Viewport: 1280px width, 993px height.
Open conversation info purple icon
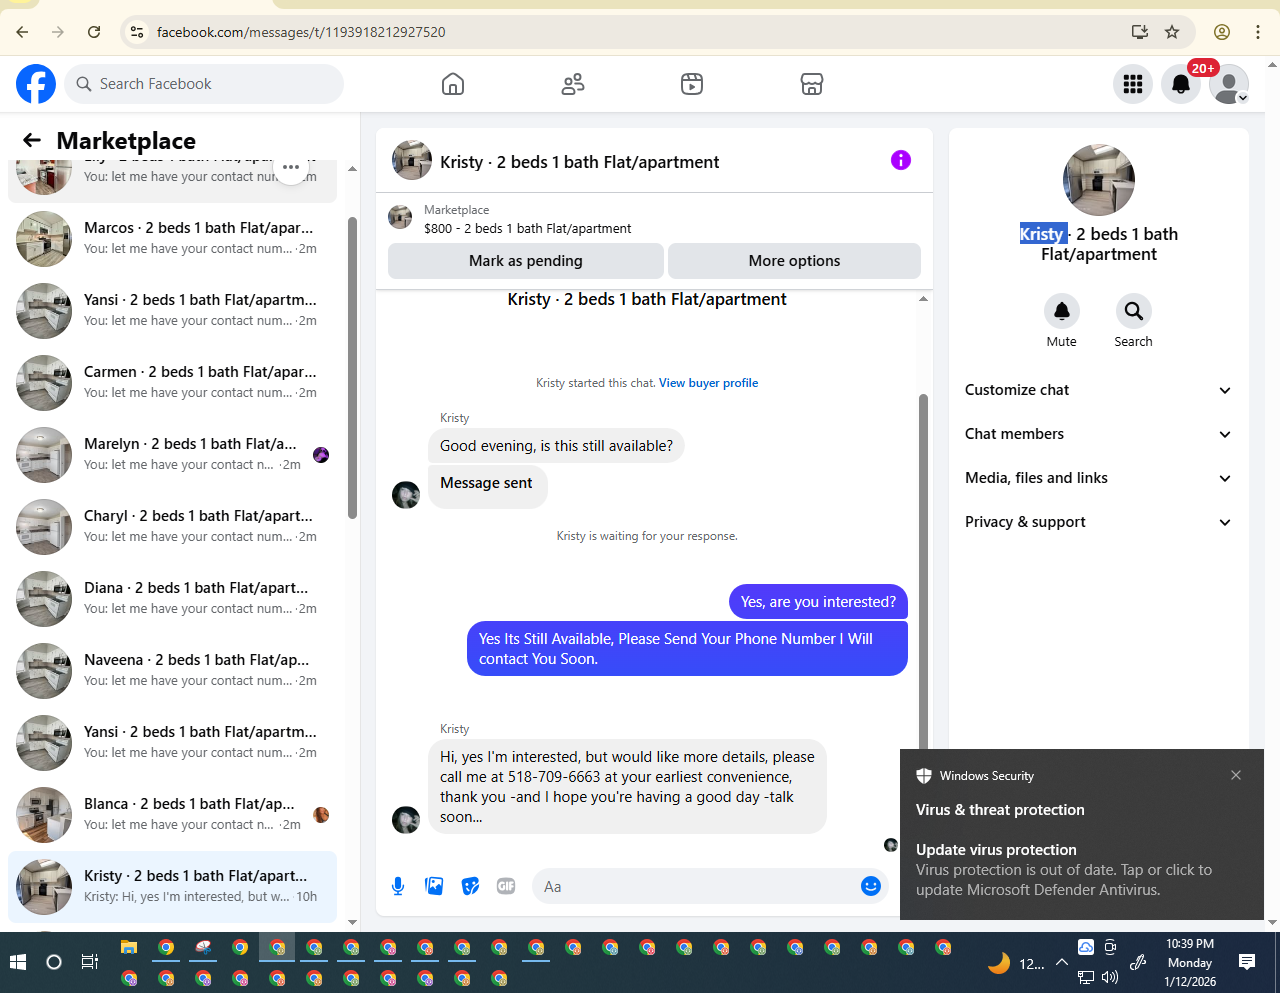tap(901, 160)
